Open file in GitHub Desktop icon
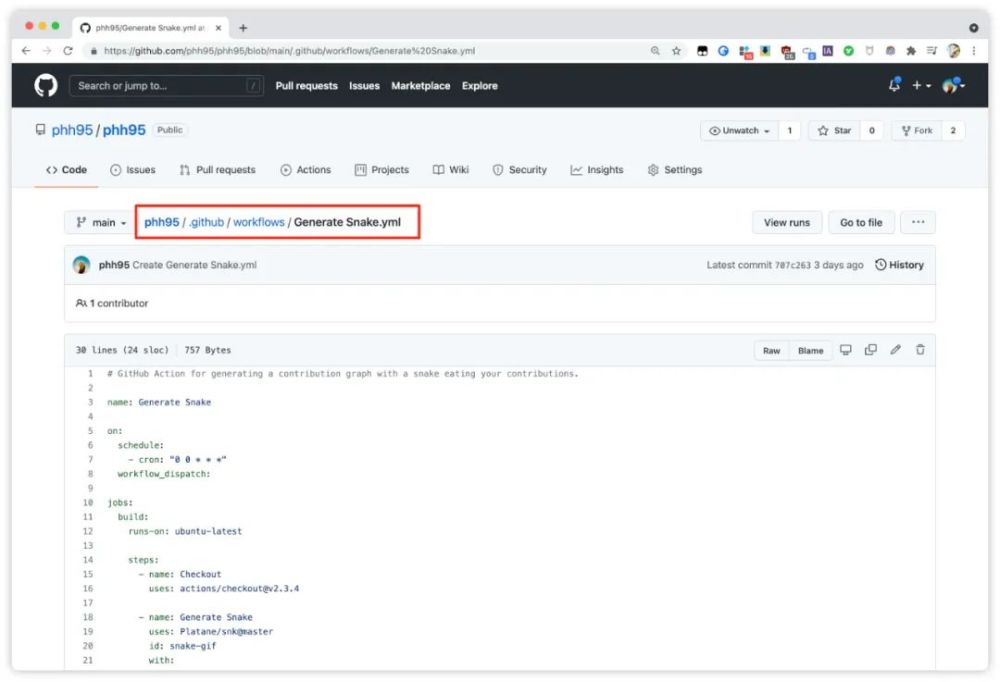The image size is (1000, 682). (x=846, y=350)
